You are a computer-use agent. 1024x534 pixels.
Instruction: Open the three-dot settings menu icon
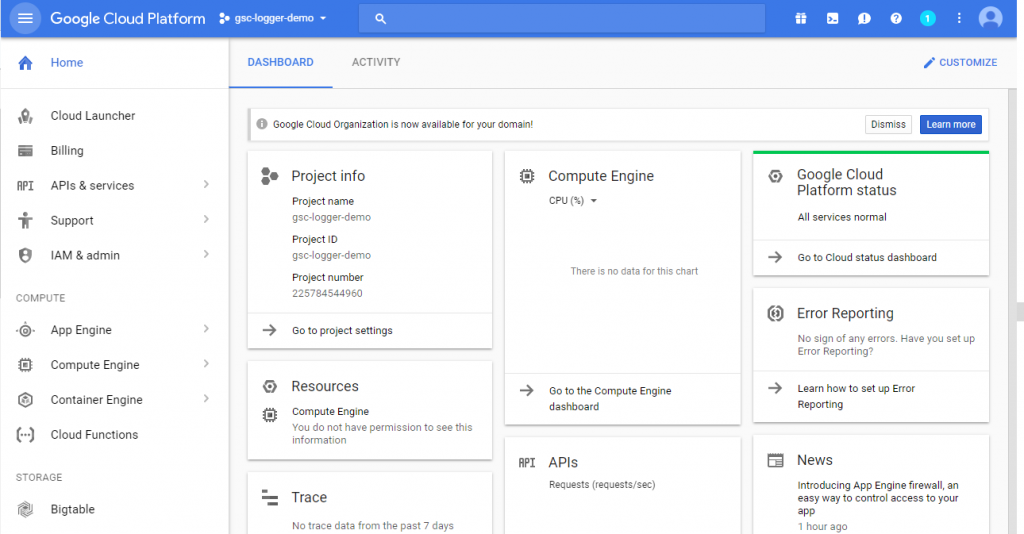(x=959, y=18)
